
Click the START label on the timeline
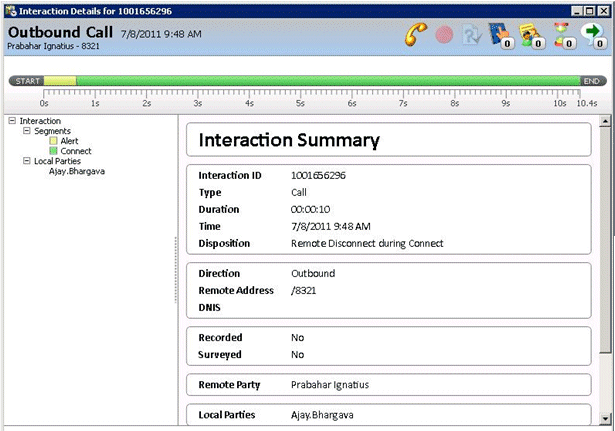pyautogui.click(x=26, y=81)
